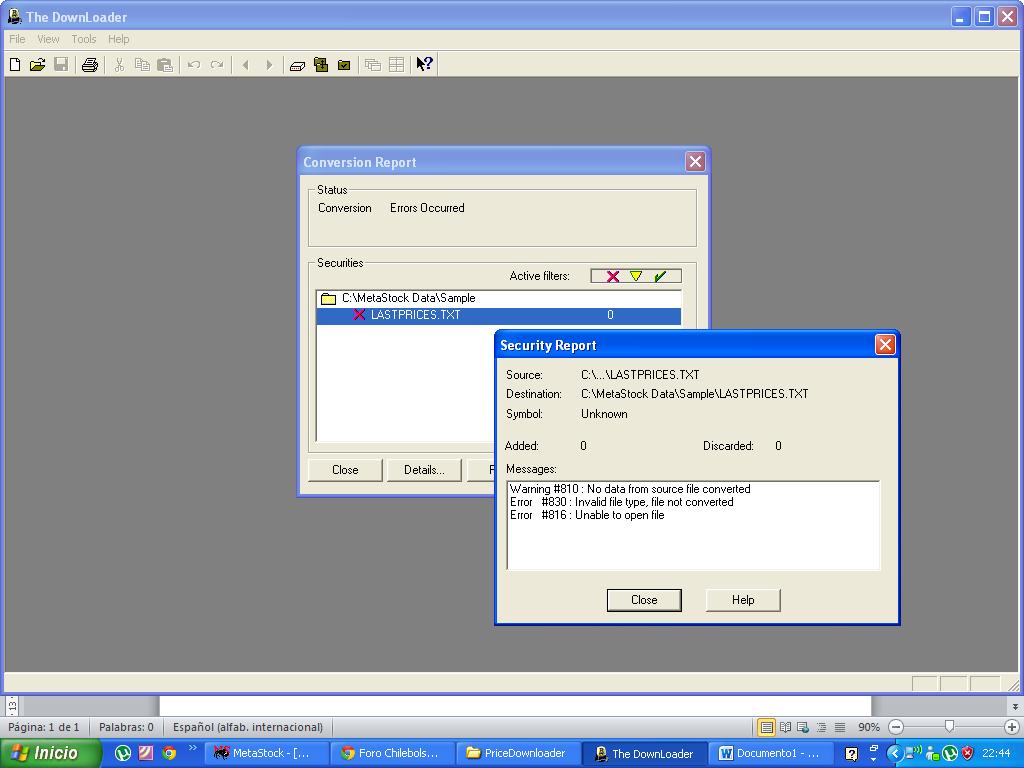
Task: Switch to MetaStock taskbar button
Action: tap(266, 753)
